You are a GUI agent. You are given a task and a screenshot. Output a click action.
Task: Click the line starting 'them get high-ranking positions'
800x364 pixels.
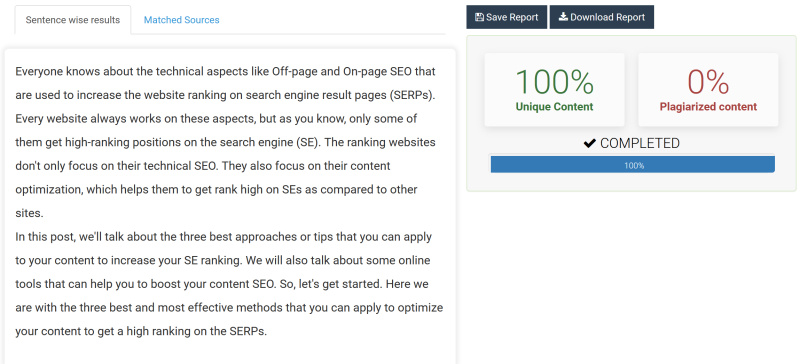point(225,142)
